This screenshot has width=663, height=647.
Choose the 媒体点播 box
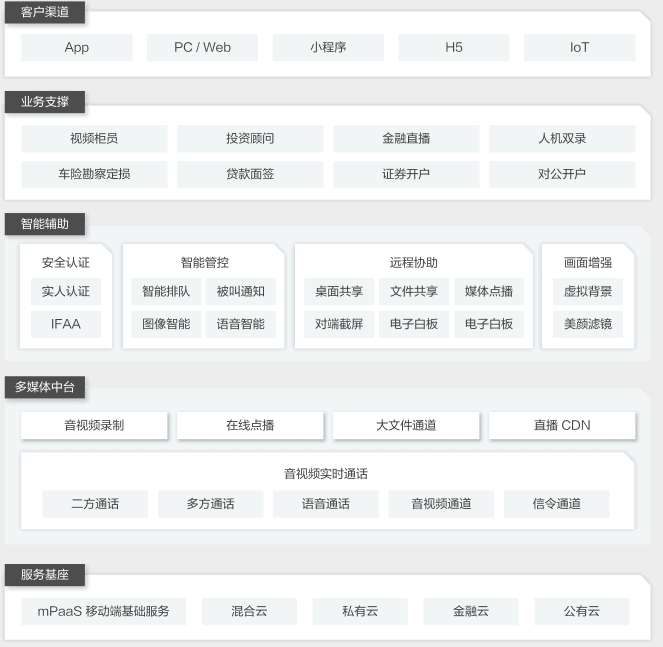tap(489, 291)
